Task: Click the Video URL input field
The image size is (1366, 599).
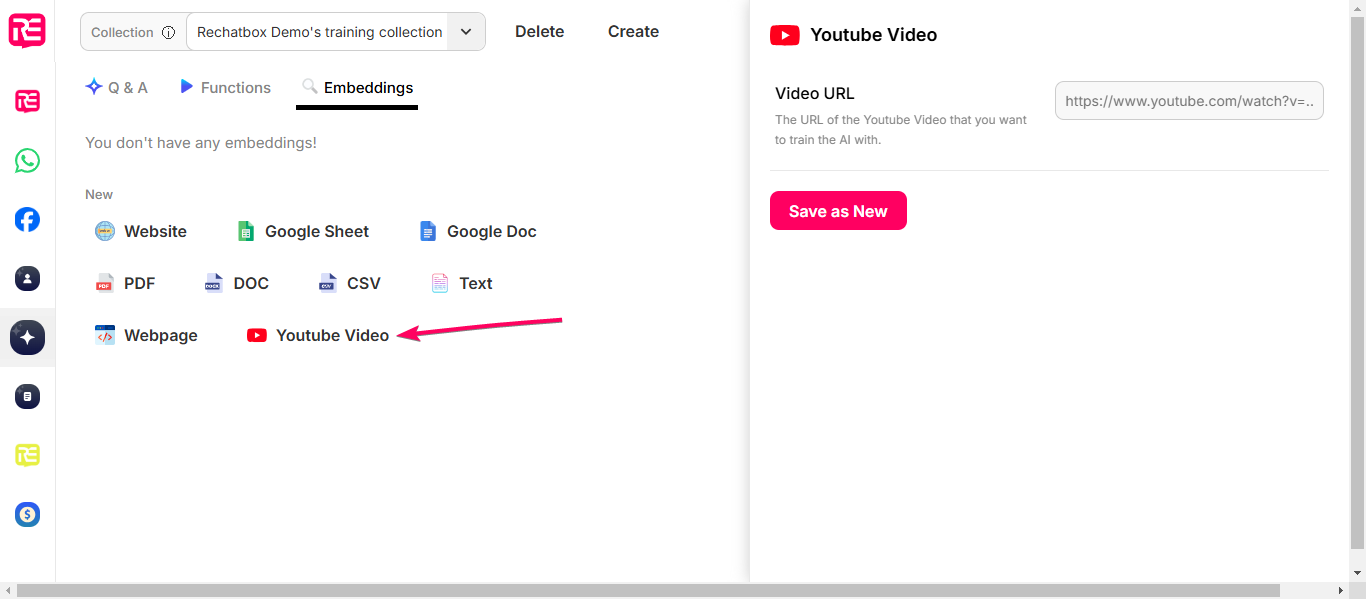Action: [1189, 101]
